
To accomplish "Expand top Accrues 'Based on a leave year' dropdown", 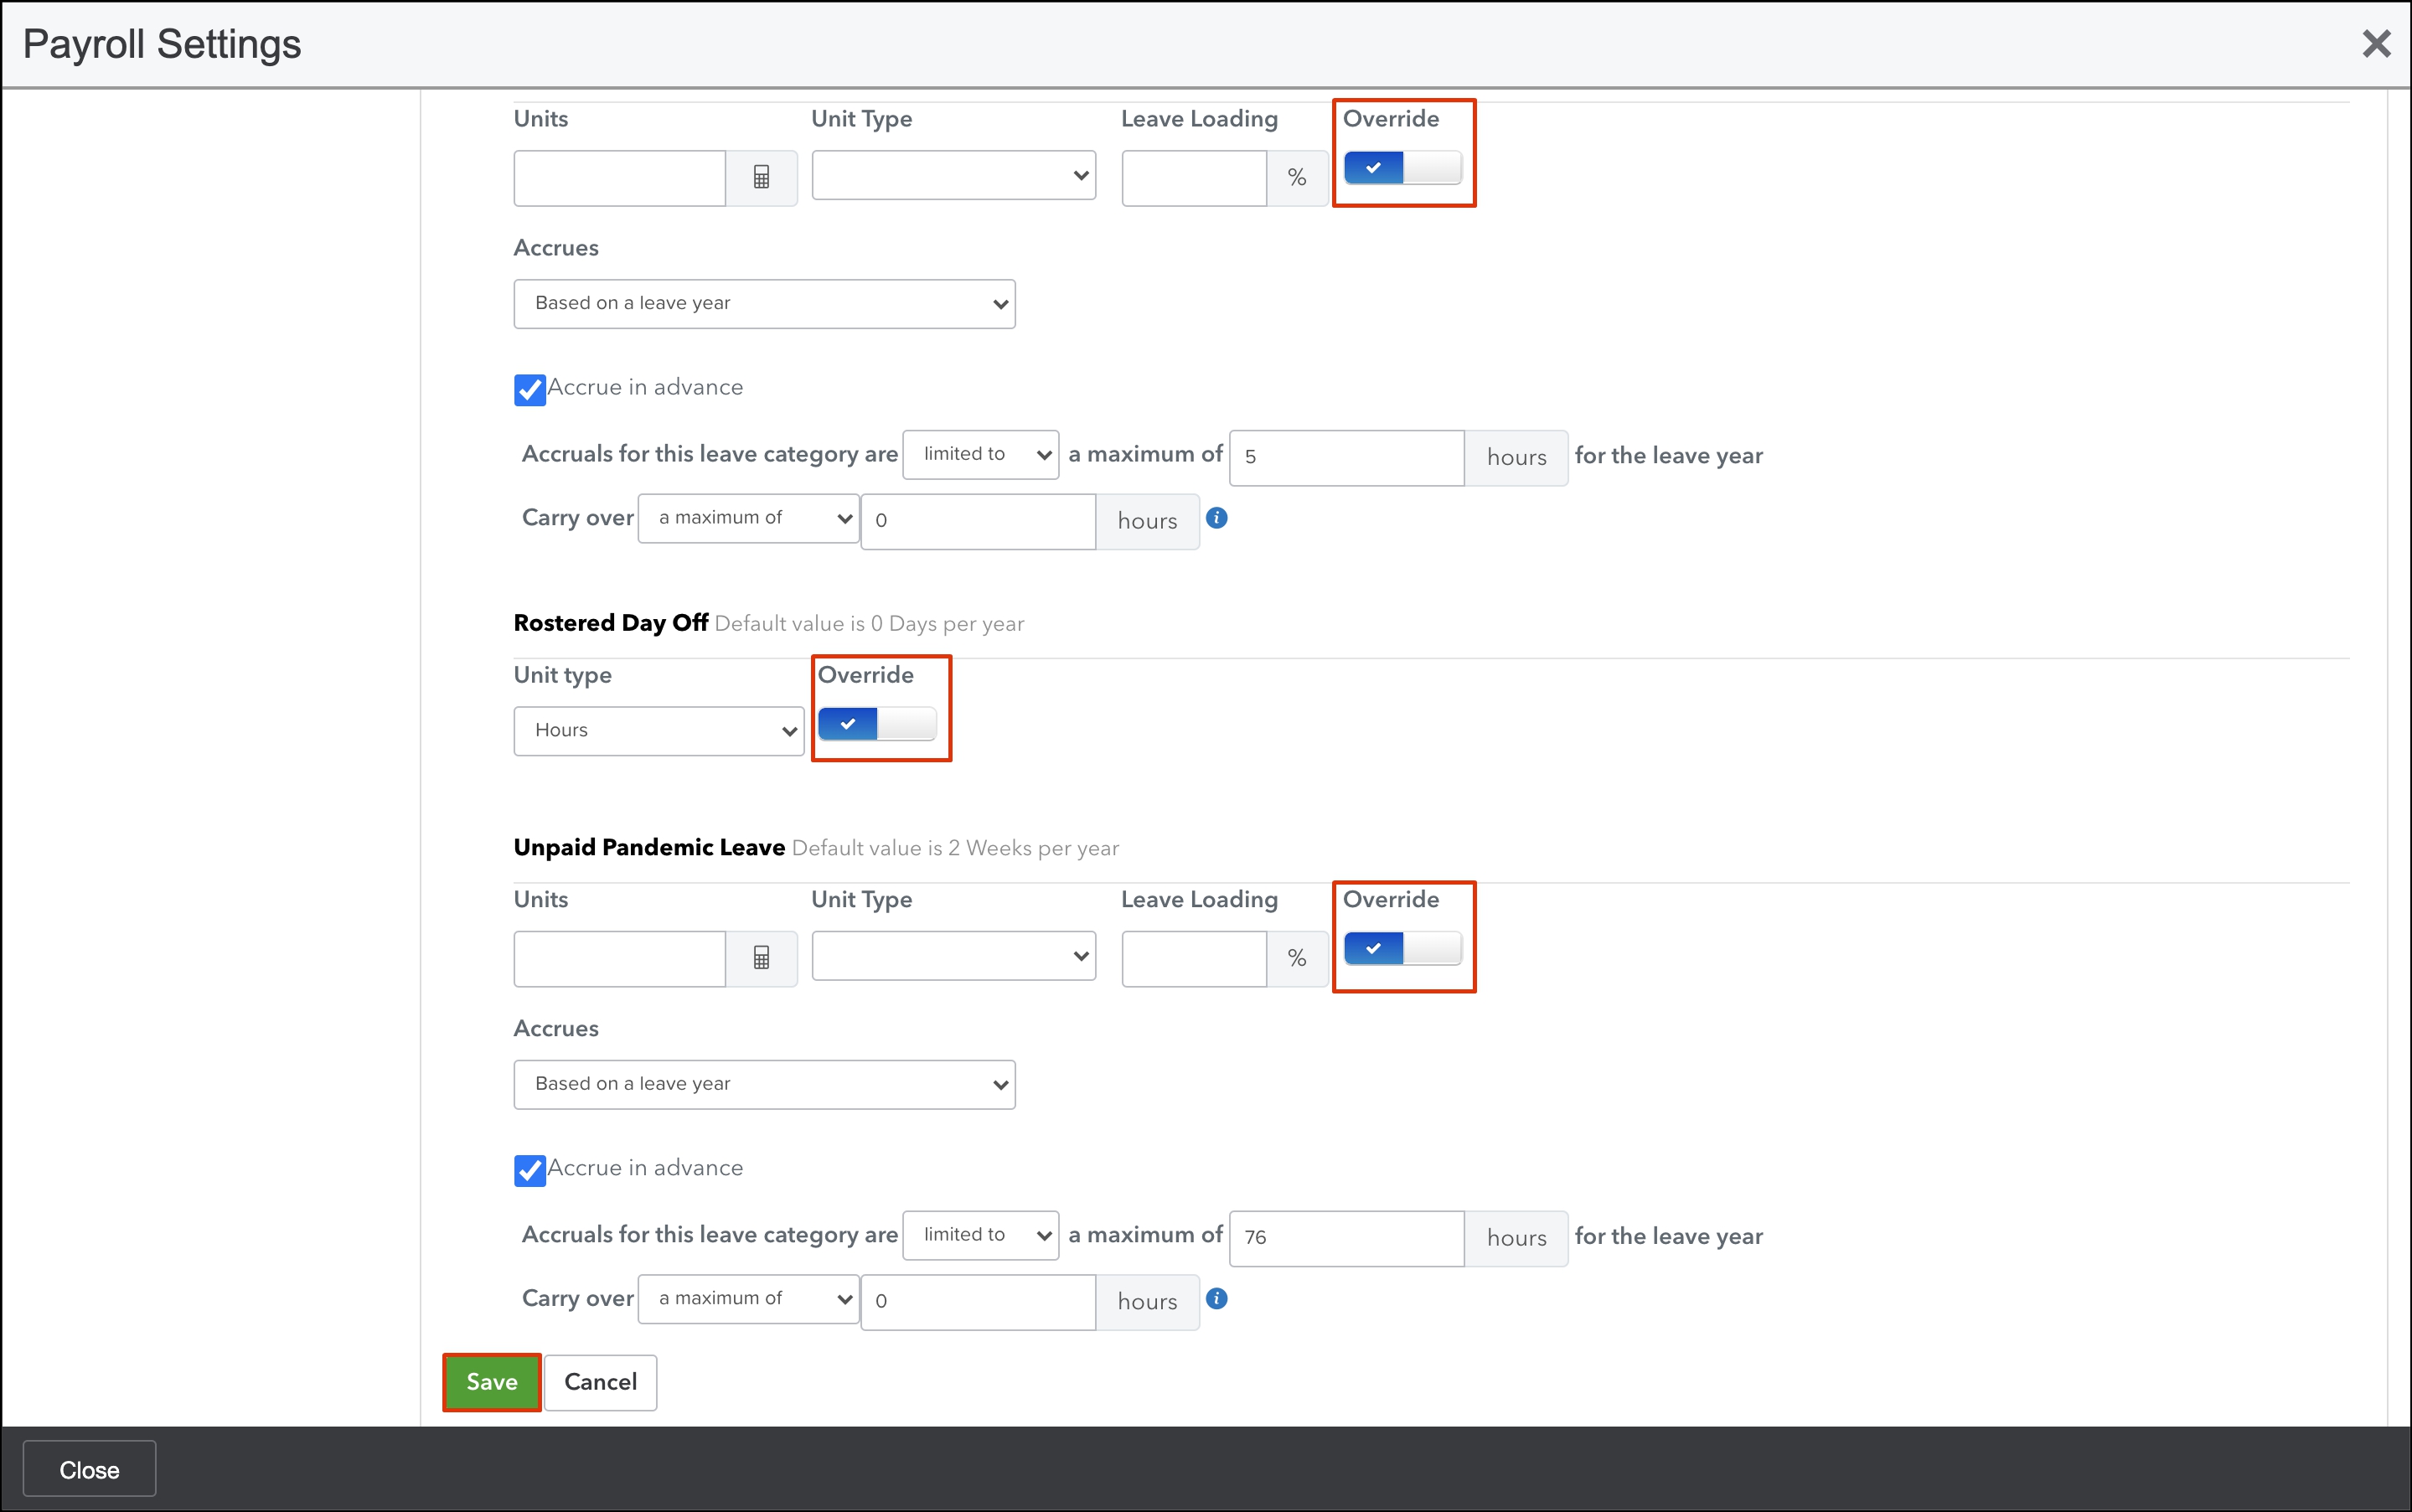I will (x=764, y=304).
